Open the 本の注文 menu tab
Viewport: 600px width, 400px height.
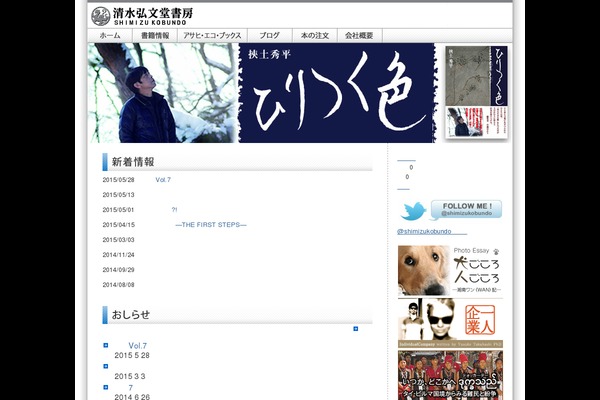[x=315, y=36]
